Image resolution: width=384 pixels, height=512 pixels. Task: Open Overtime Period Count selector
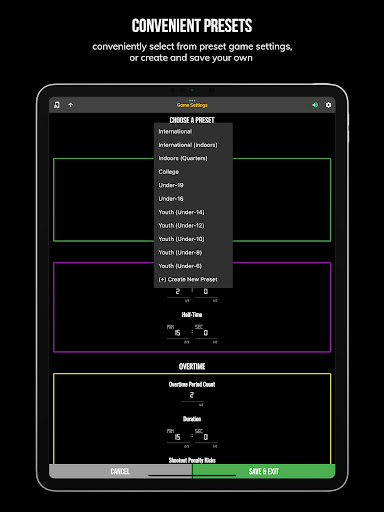pyautogui.click(x=192, y=396)
